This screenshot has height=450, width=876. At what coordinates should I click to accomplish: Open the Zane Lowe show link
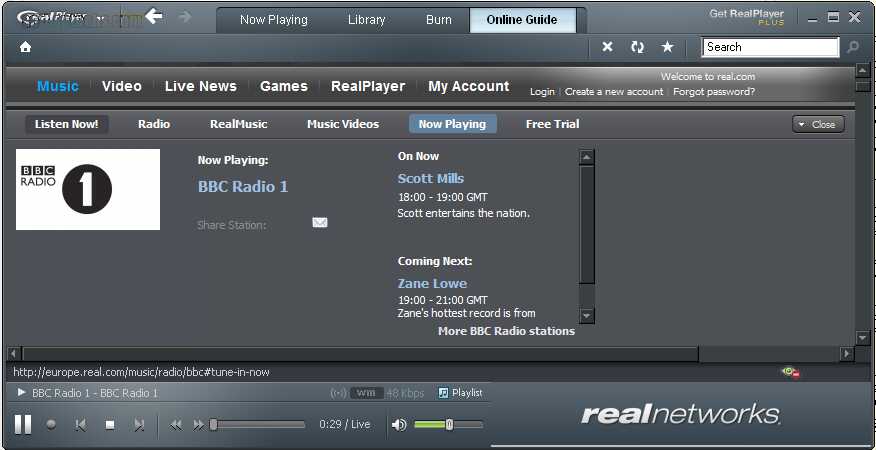432,283
